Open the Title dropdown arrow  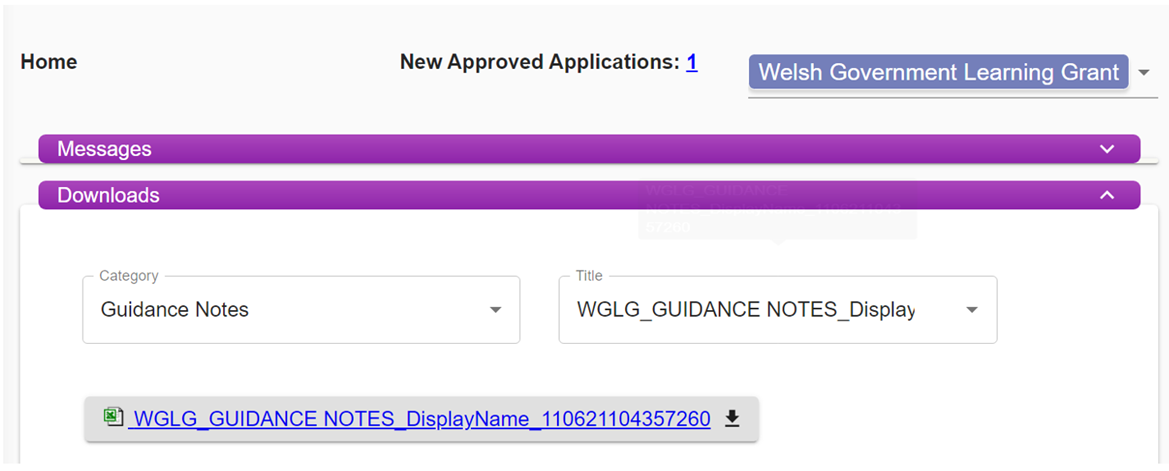tap(972, 310)
